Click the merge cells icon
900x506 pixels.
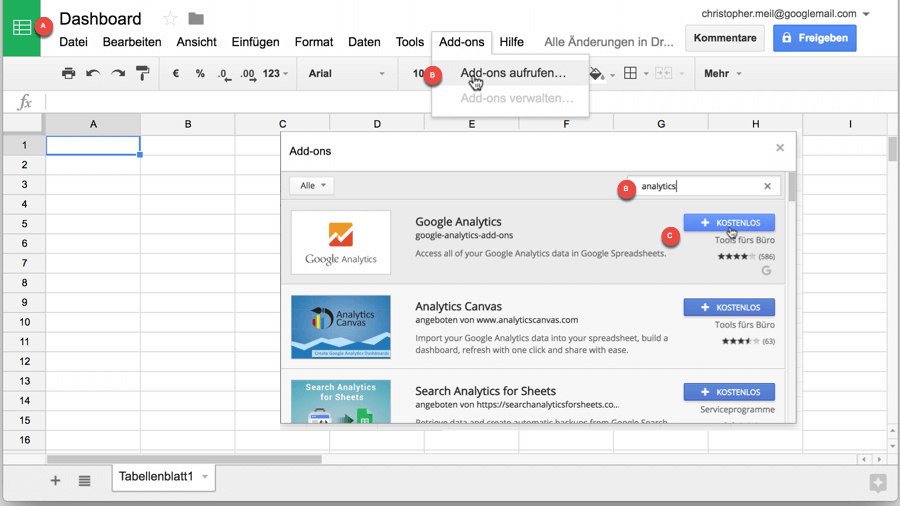pos(664,73)
